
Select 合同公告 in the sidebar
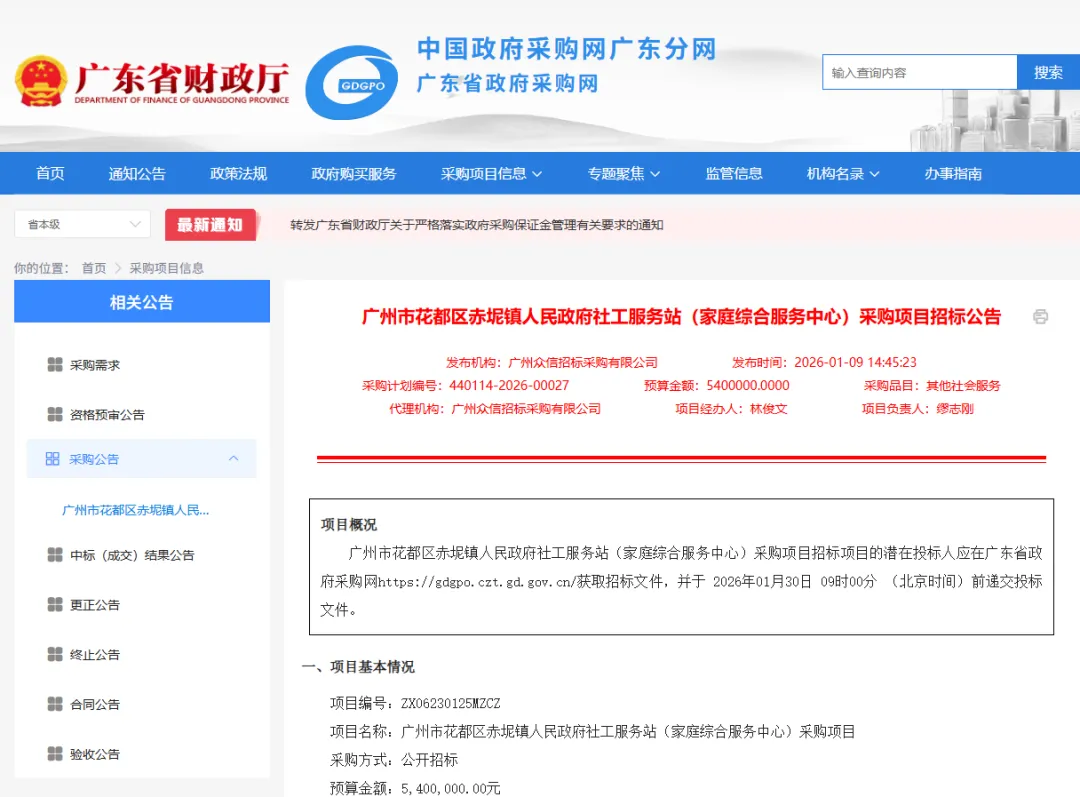94,704
